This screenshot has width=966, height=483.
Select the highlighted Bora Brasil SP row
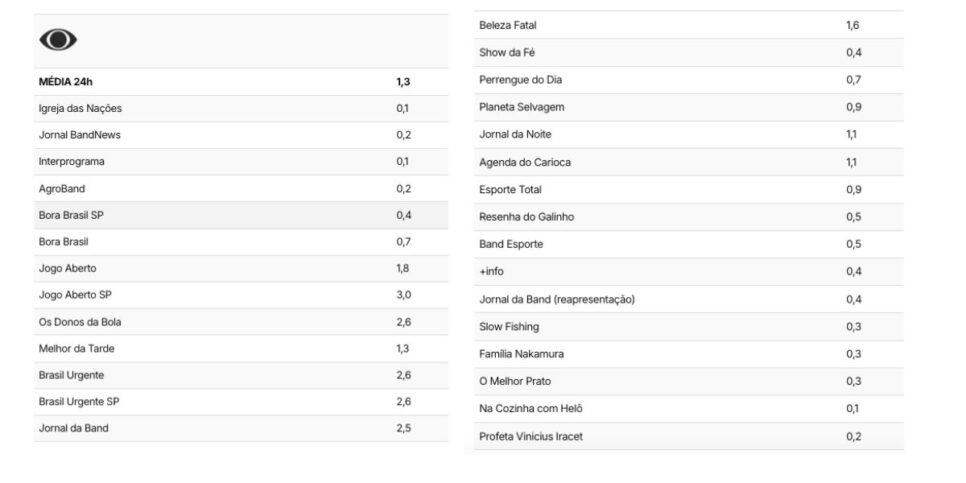point(241,215)
